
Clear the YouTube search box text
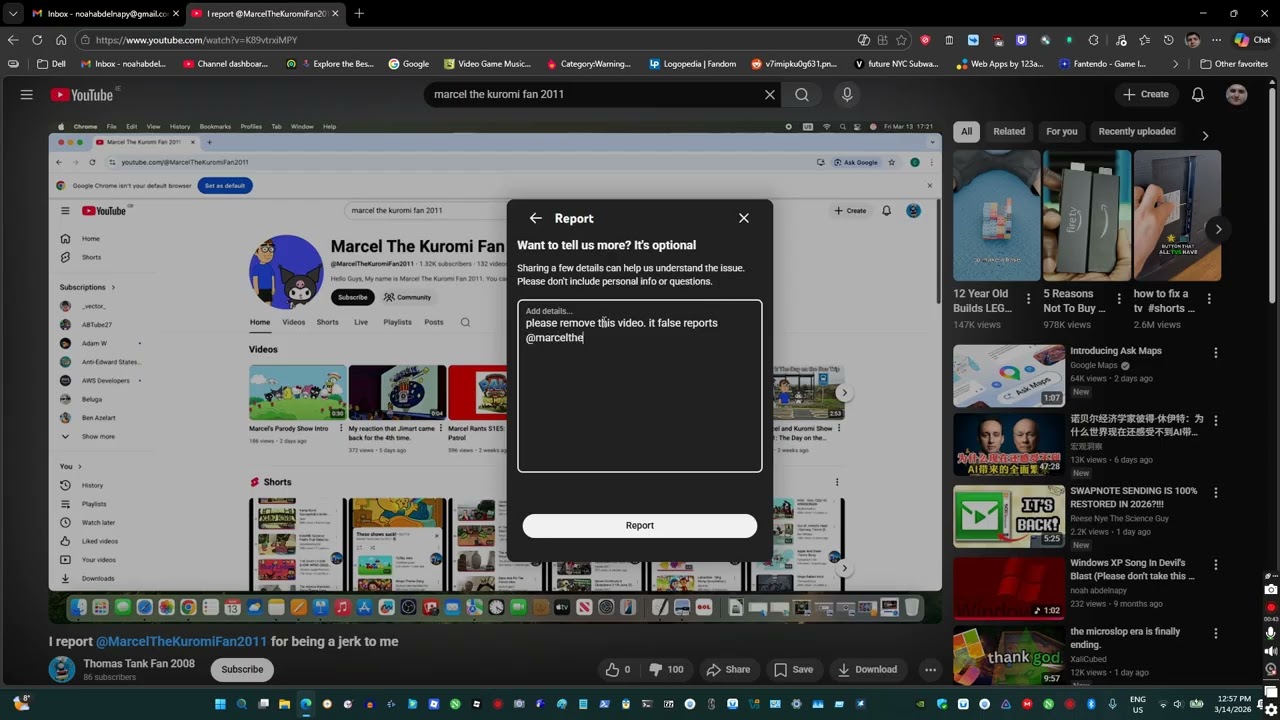pos(769,94)
